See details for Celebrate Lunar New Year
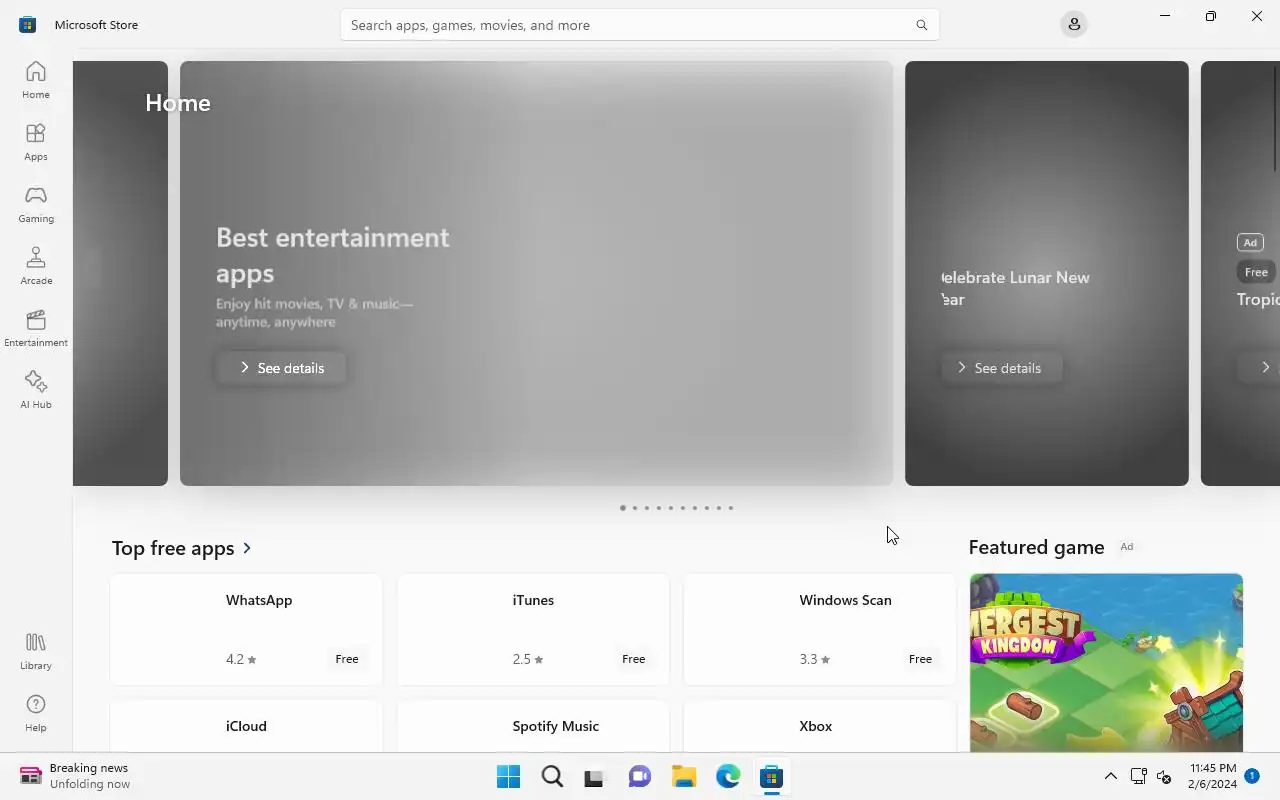The width and height of the screenshot is (1280, 800). pos(1000,368)
